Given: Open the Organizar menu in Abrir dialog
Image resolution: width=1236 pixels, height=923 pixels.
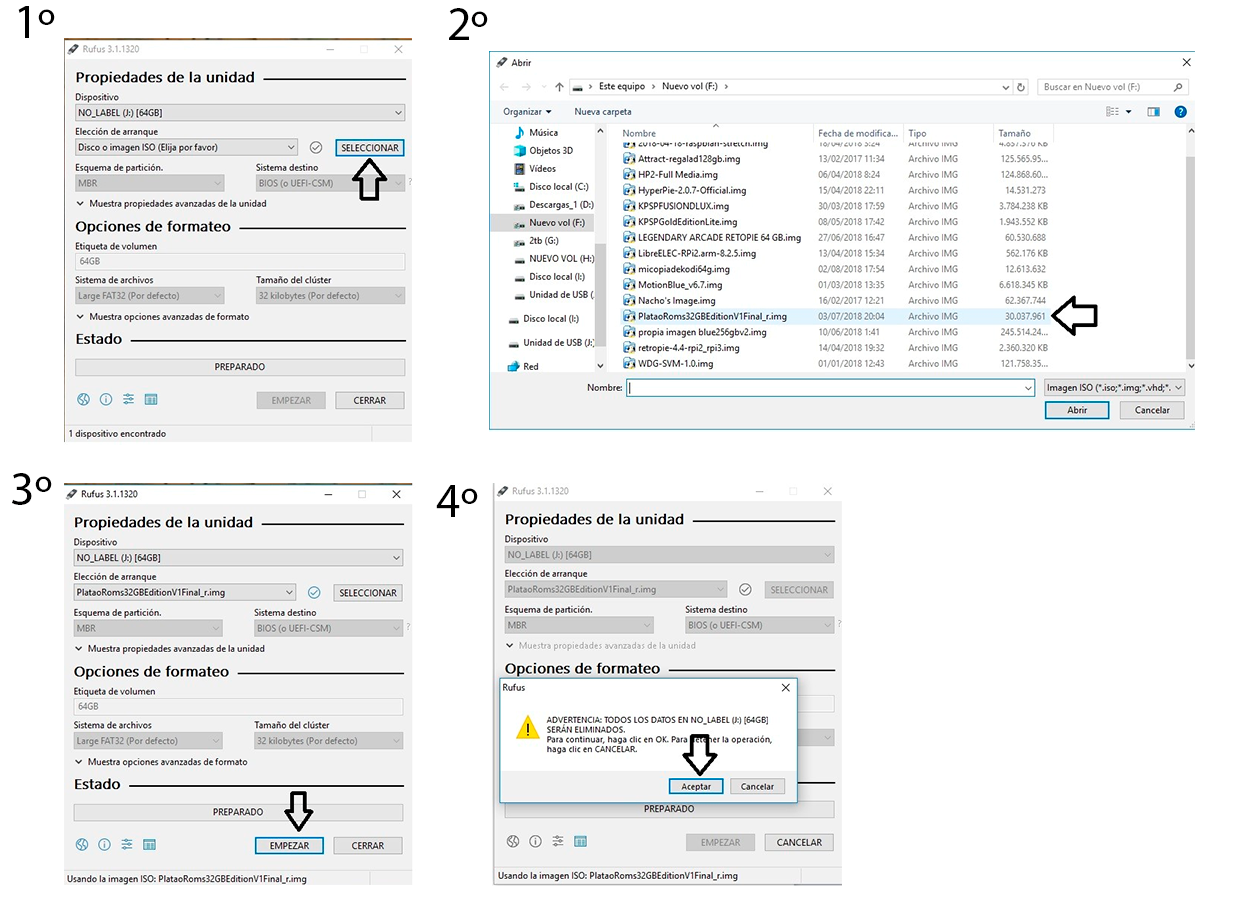Looking at the screenshot, I should point(527,112).
